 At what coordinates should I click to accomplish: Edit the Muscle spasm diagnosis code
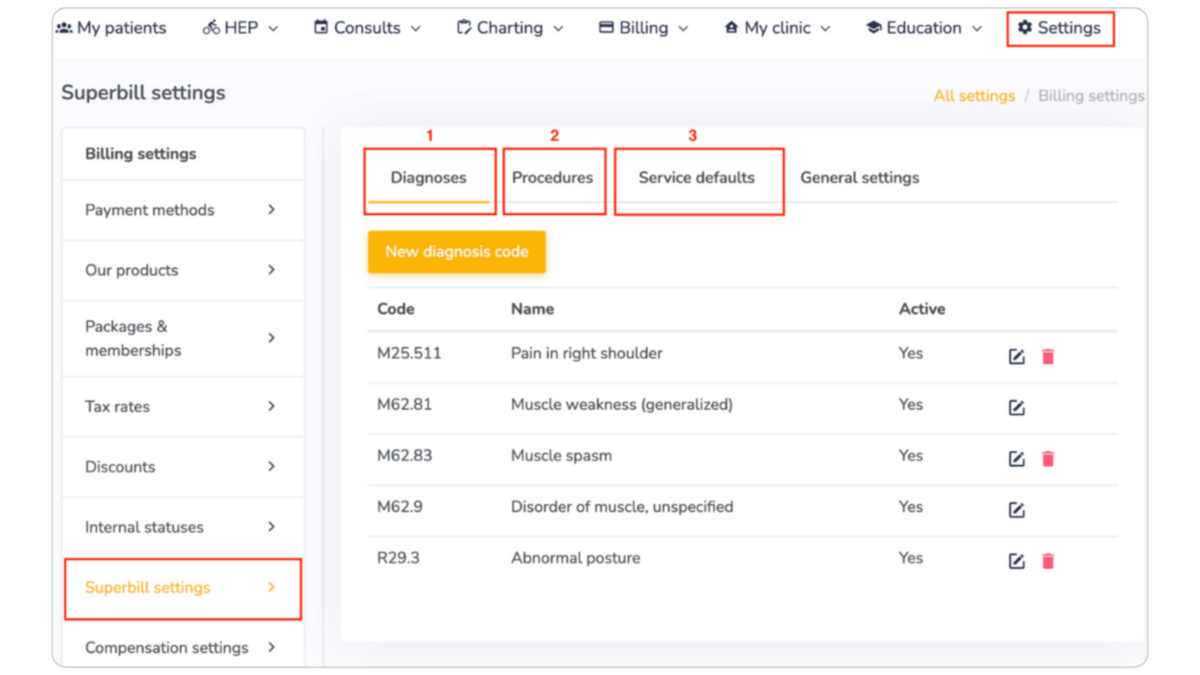point(1016,459)
